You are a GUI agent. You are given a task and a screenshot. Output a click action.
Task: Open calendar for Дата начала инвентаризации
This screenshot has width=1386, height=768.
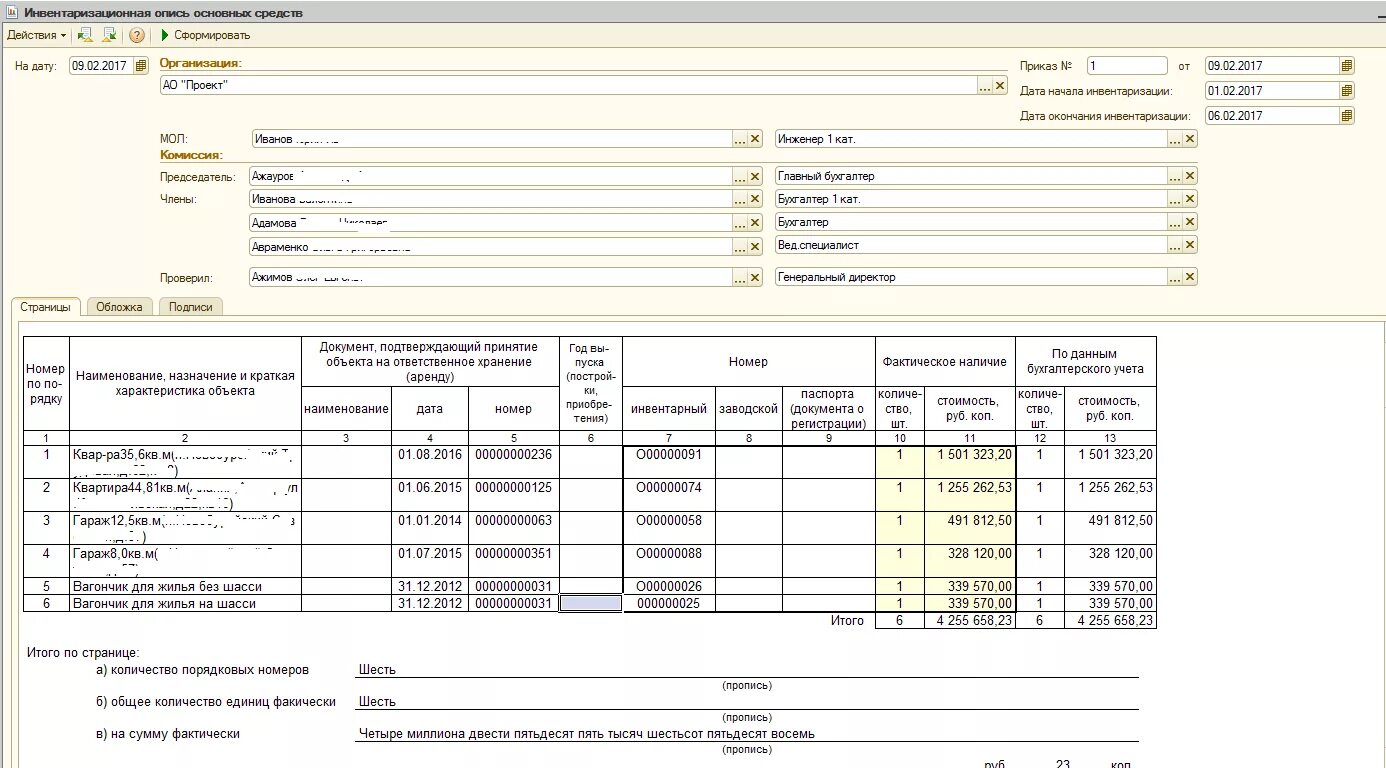coord(1347,91)
